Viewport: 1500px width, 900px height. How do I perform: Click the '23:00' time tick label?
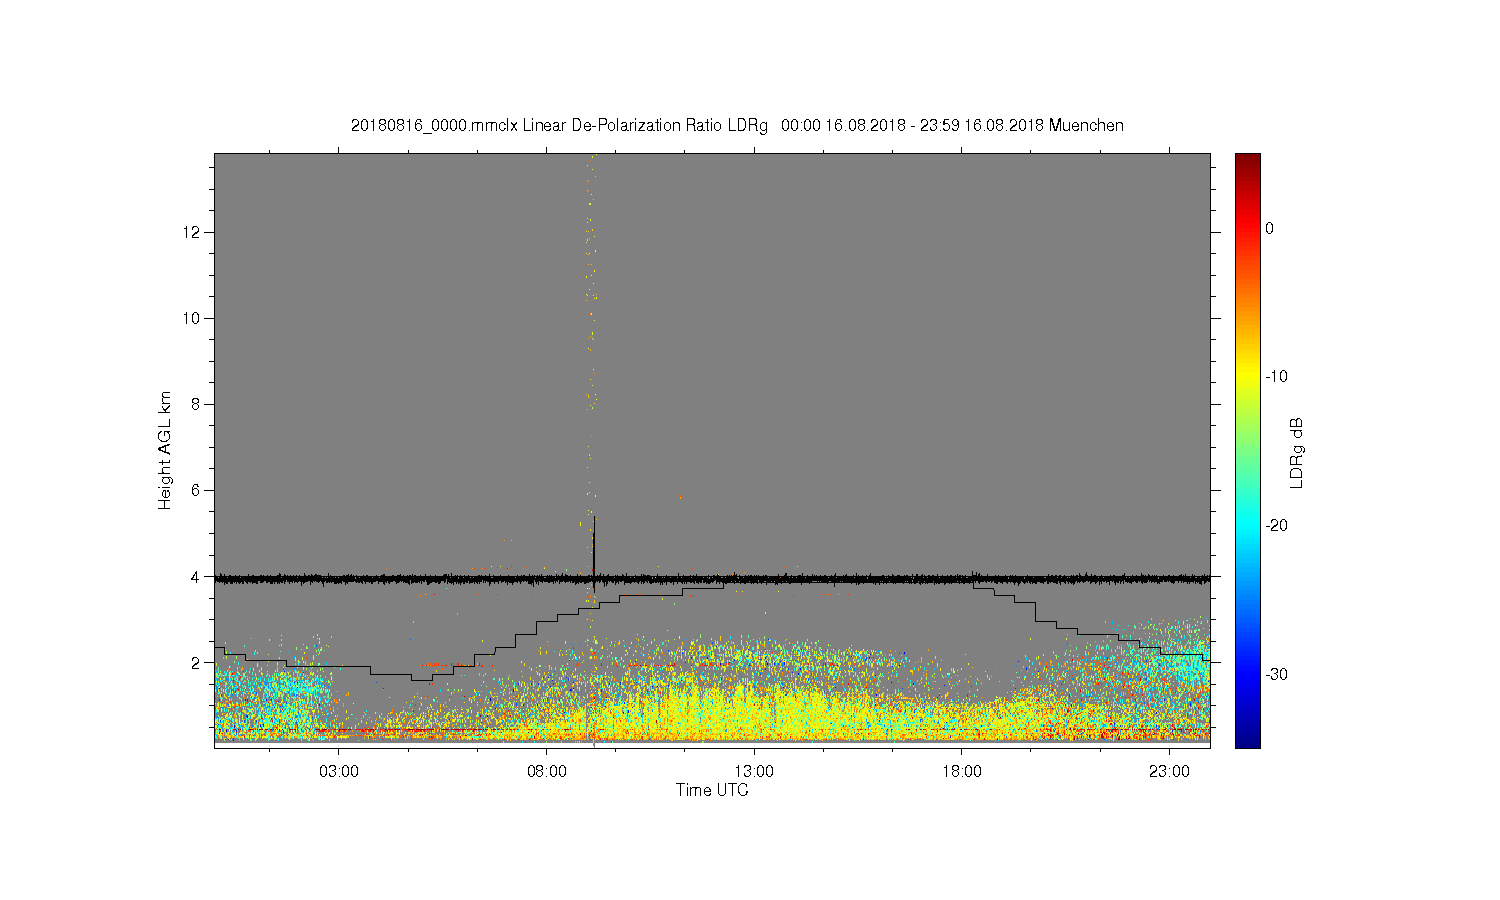[1169, 772]
